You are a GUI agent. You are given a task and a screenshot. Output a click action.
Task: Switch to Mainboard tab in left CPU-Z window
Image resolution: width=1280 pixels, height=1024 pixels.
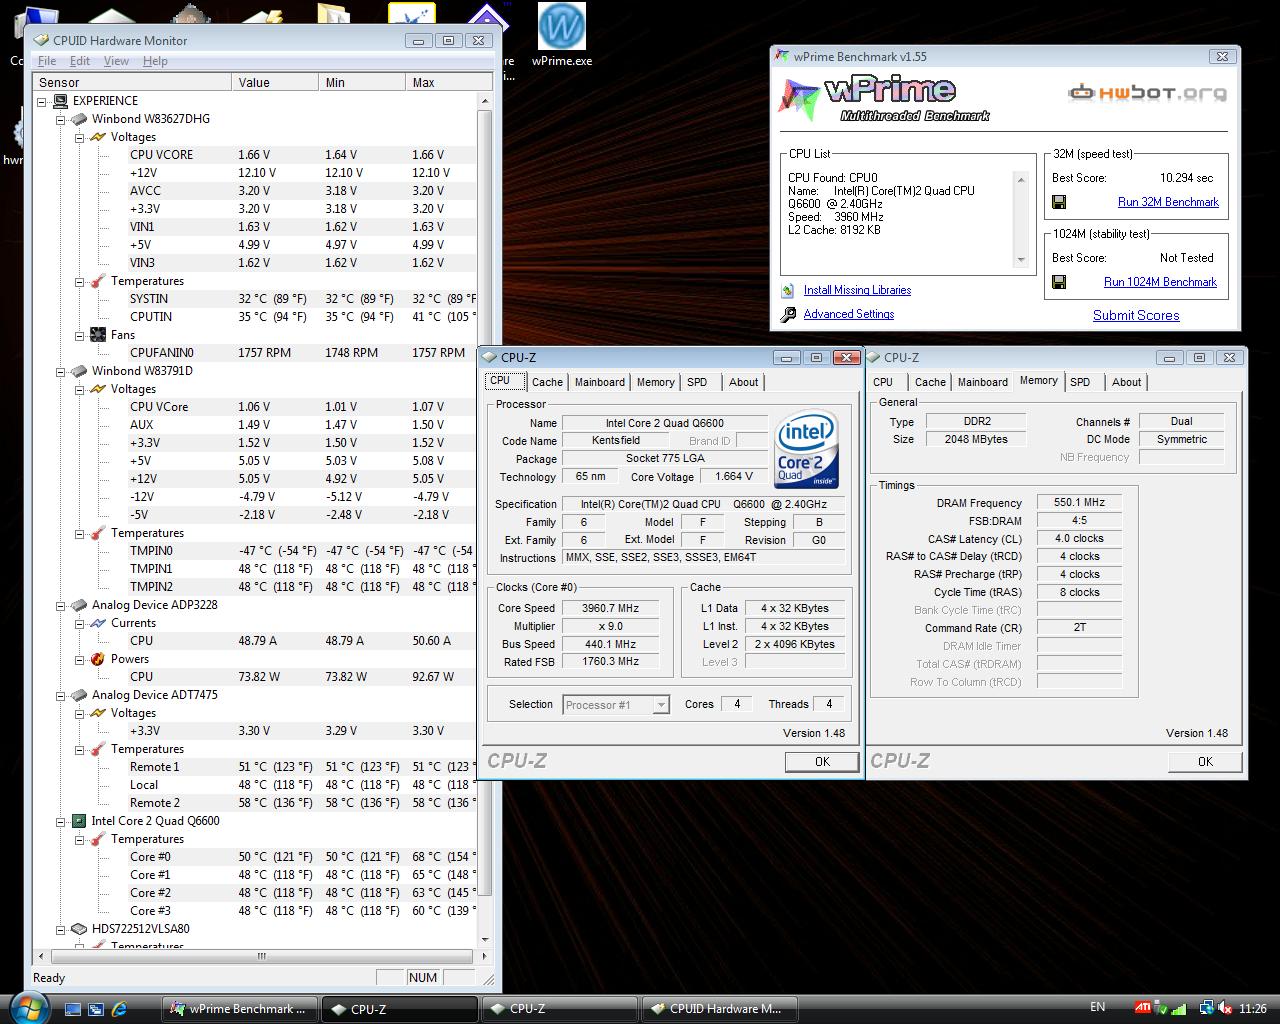click(x=599, y=382)
